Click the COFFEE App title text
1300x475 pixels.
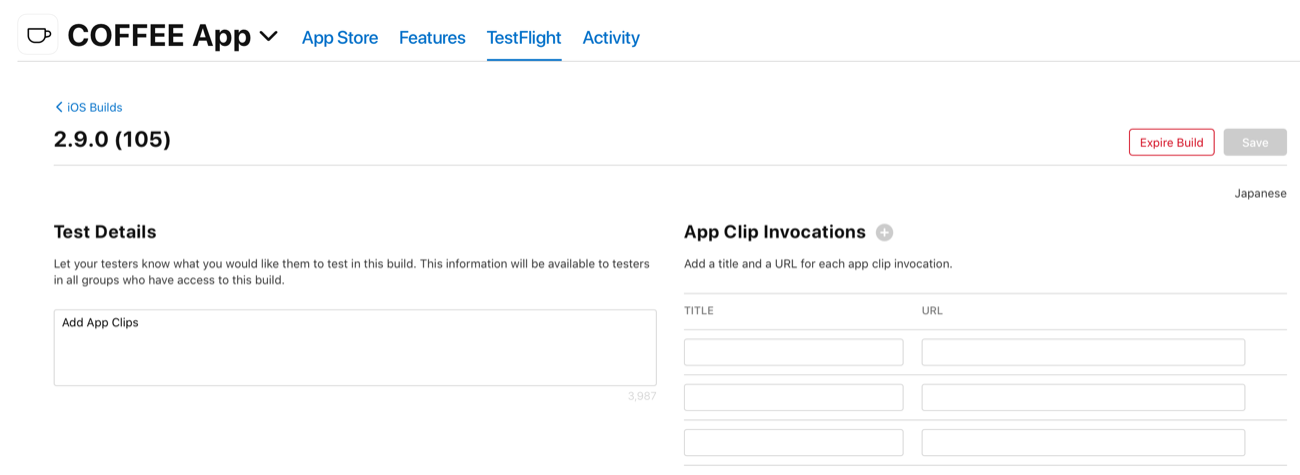click(159, 36)
